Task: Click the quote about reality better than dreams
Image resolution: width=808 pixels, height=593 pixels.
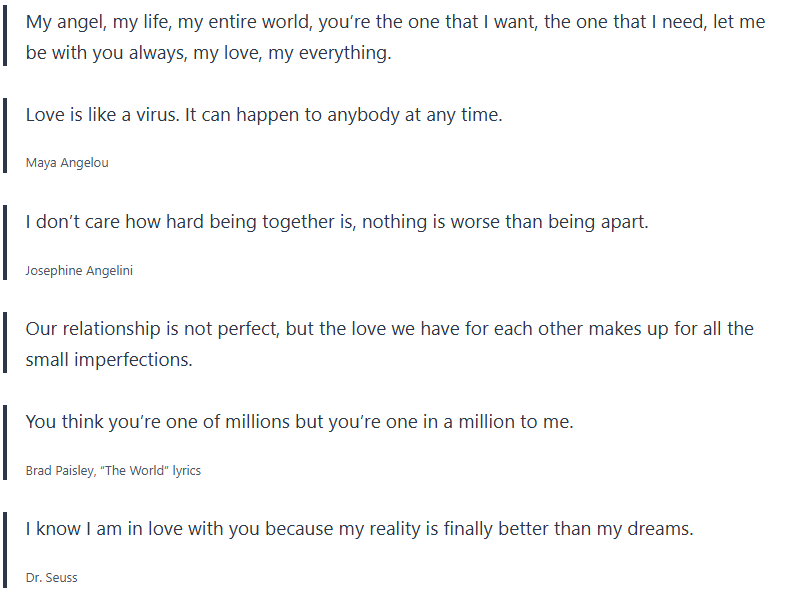Action: 359,529
